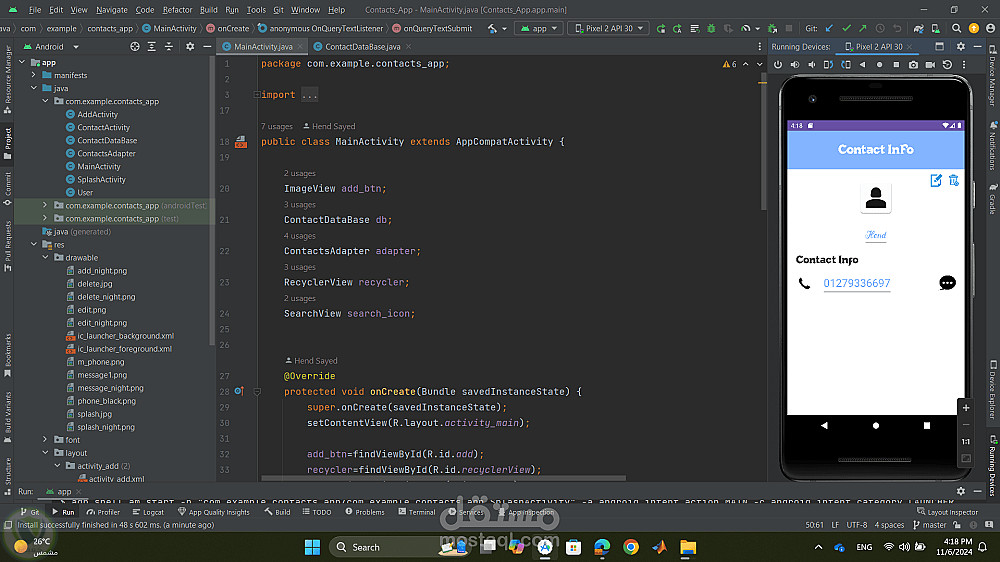The width and height of the screenshot is (1000, 562).
Task: Click the edit contact icon in emulator
Action: tap(936, 180)
